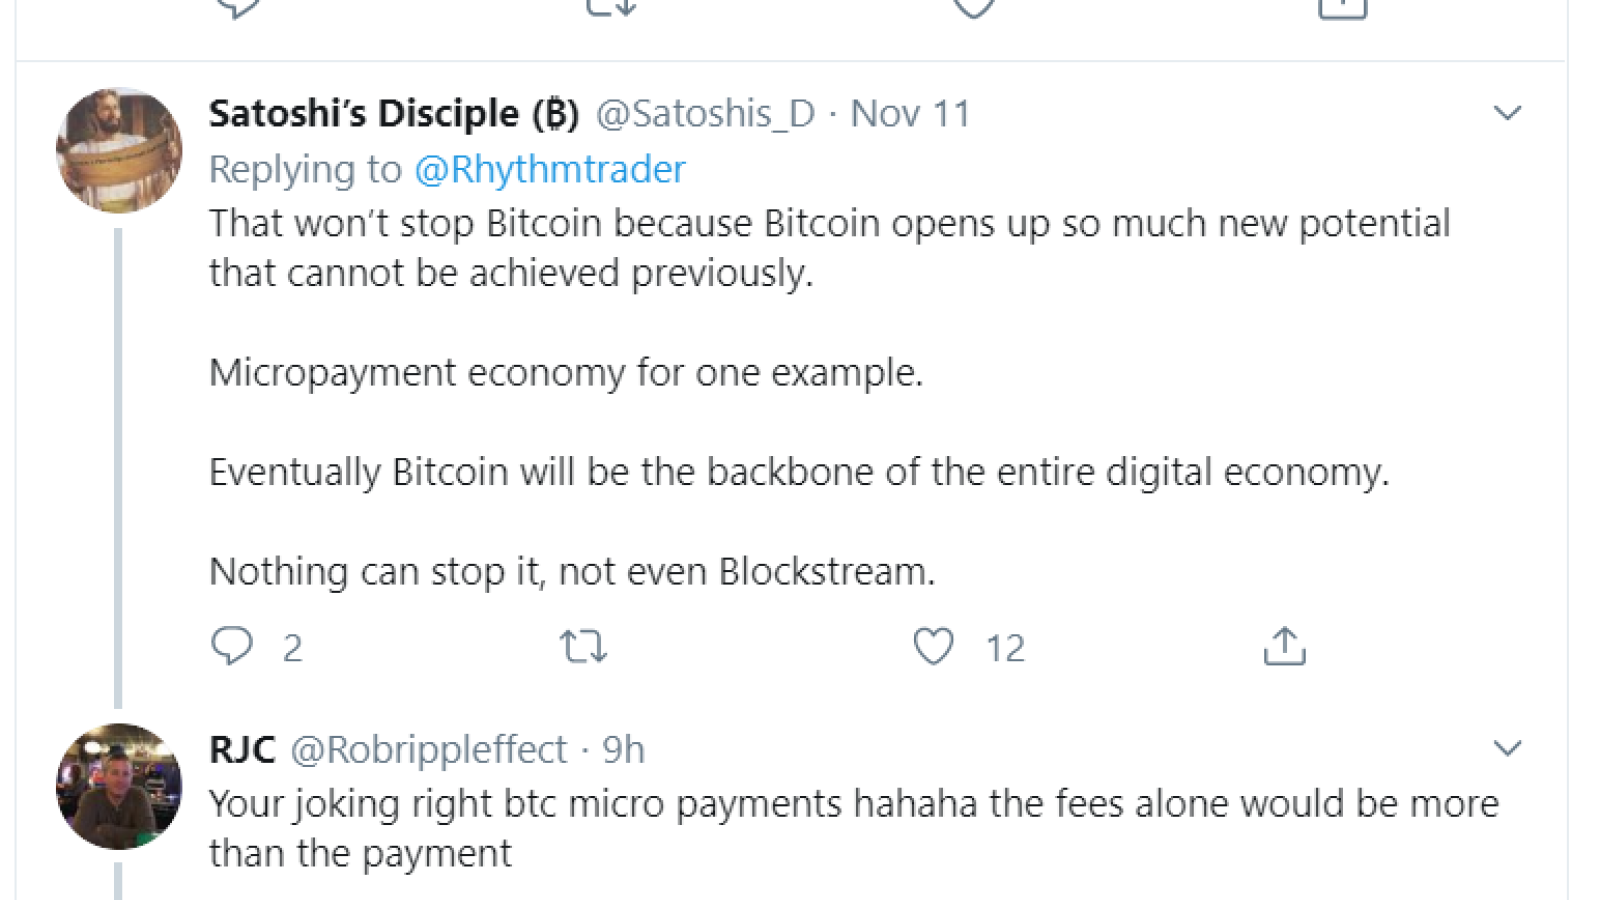View Satoshi's Disciple profile picture

[x=119, y=151]
